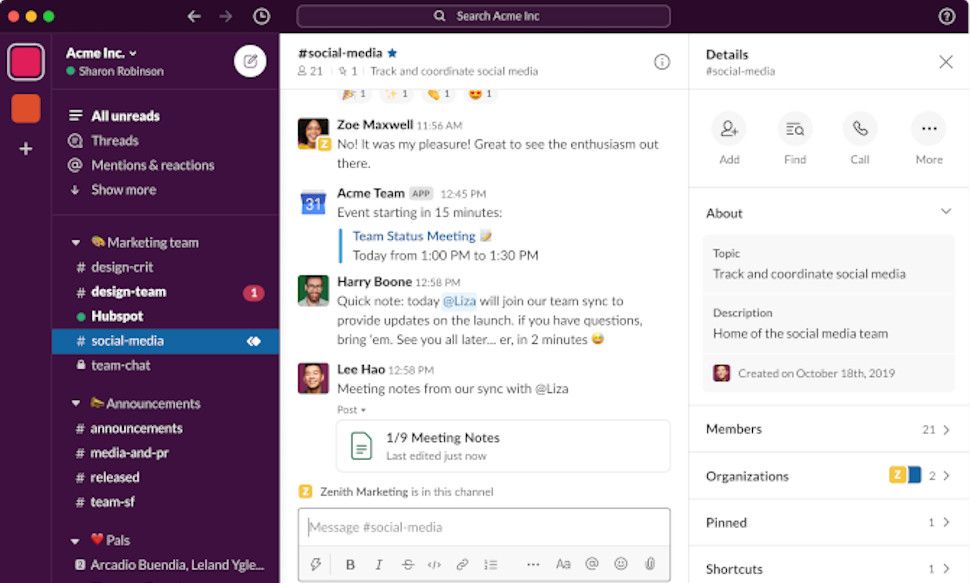Collapse the Marketing team section
This screenshot has height=583, width=970.
click(x=75, y=243)
